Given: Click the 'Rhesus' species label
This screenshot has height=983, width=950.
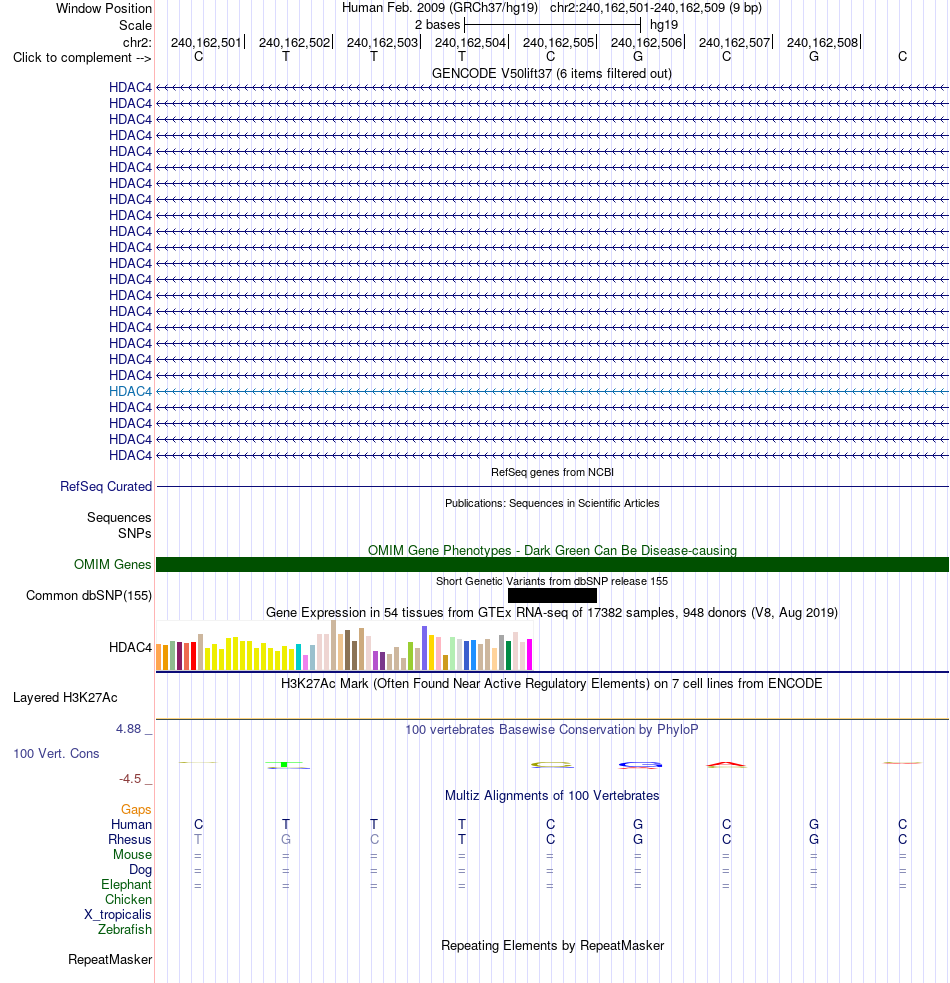Looking at the screenshot, I should click(x=130, y=839).
